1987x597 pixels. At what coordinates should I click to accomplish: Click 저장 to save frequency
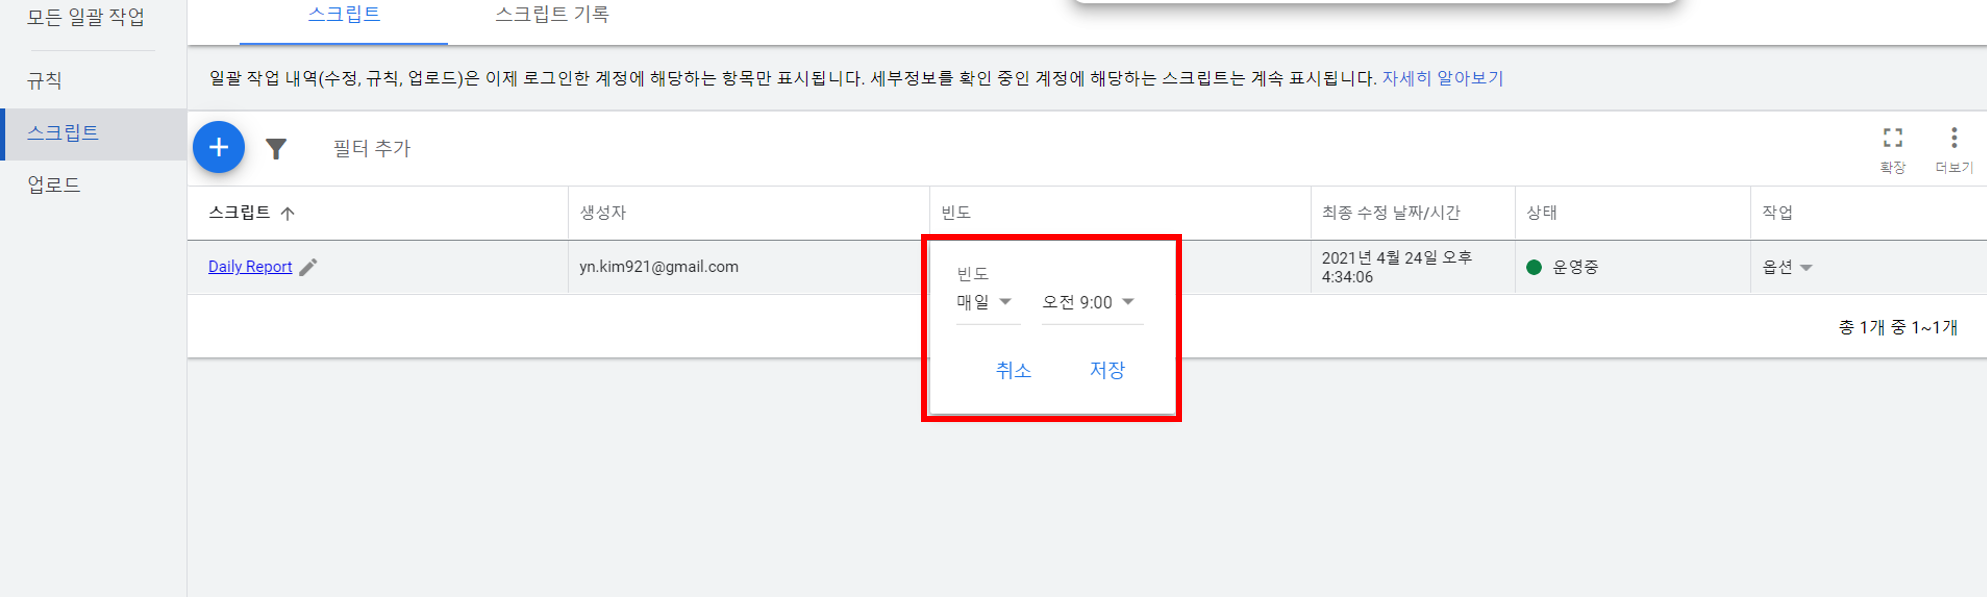coord(1107,370)
